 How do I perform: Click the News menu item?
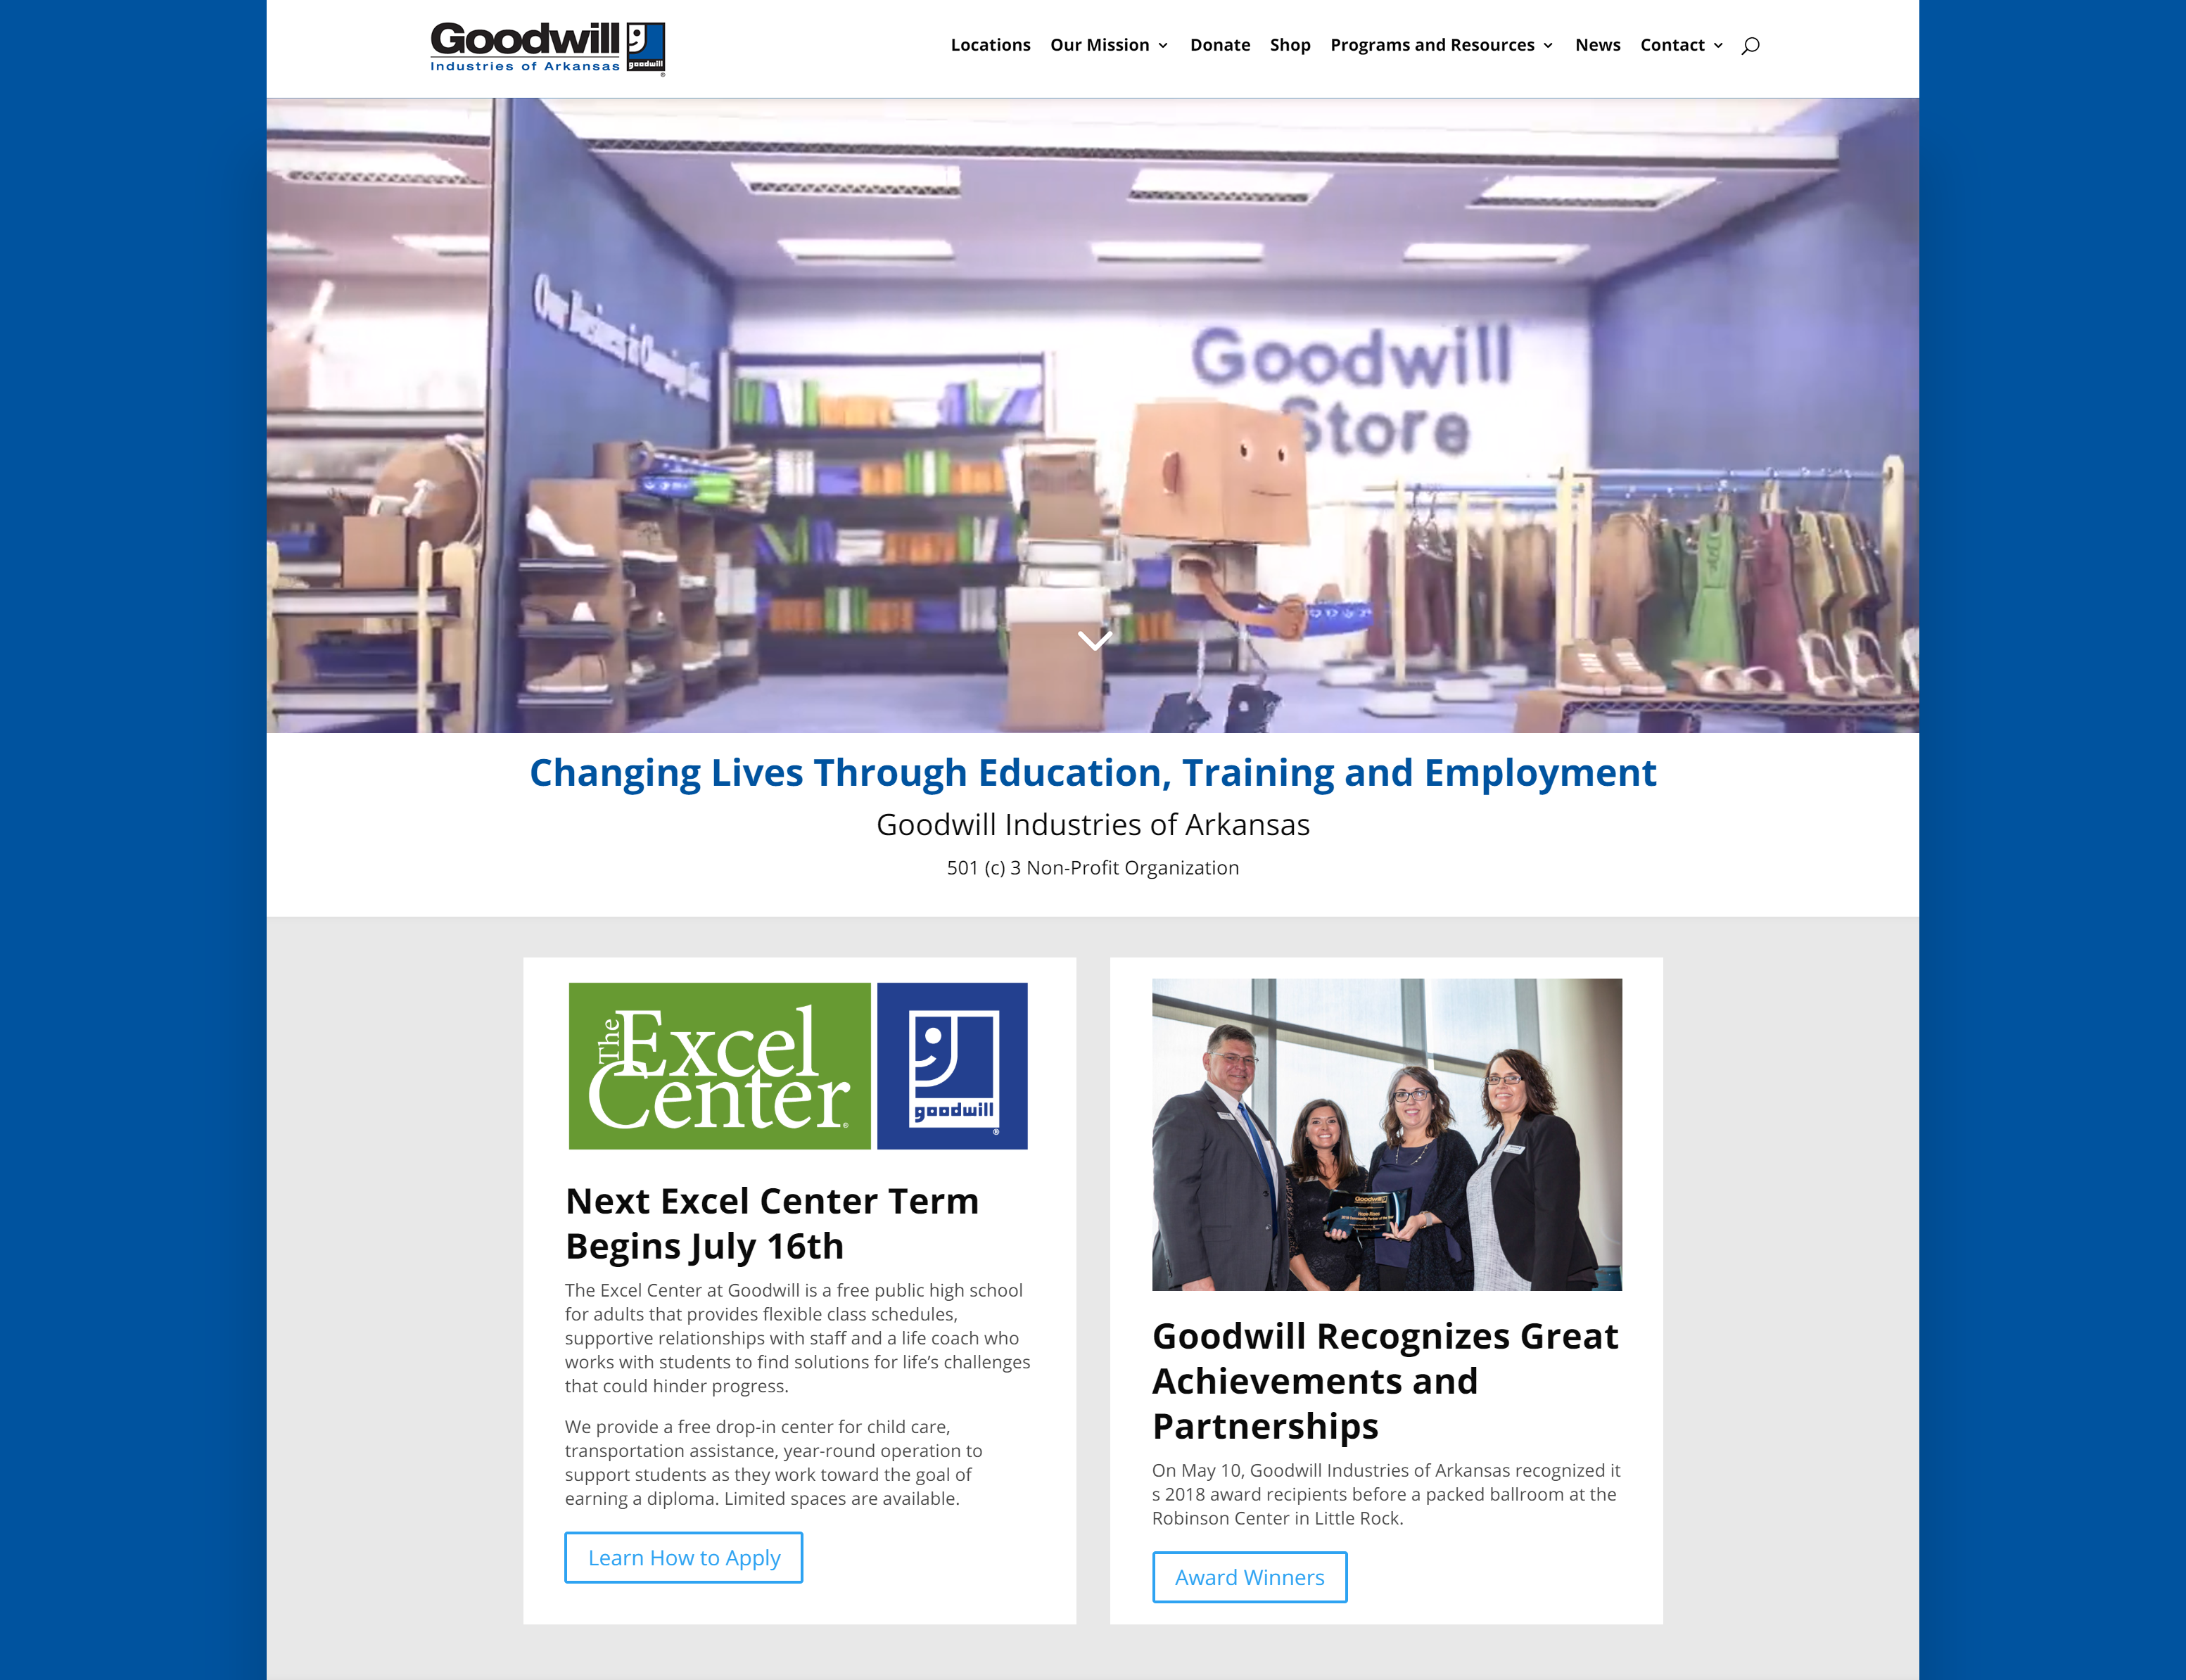coord(1596,44)
